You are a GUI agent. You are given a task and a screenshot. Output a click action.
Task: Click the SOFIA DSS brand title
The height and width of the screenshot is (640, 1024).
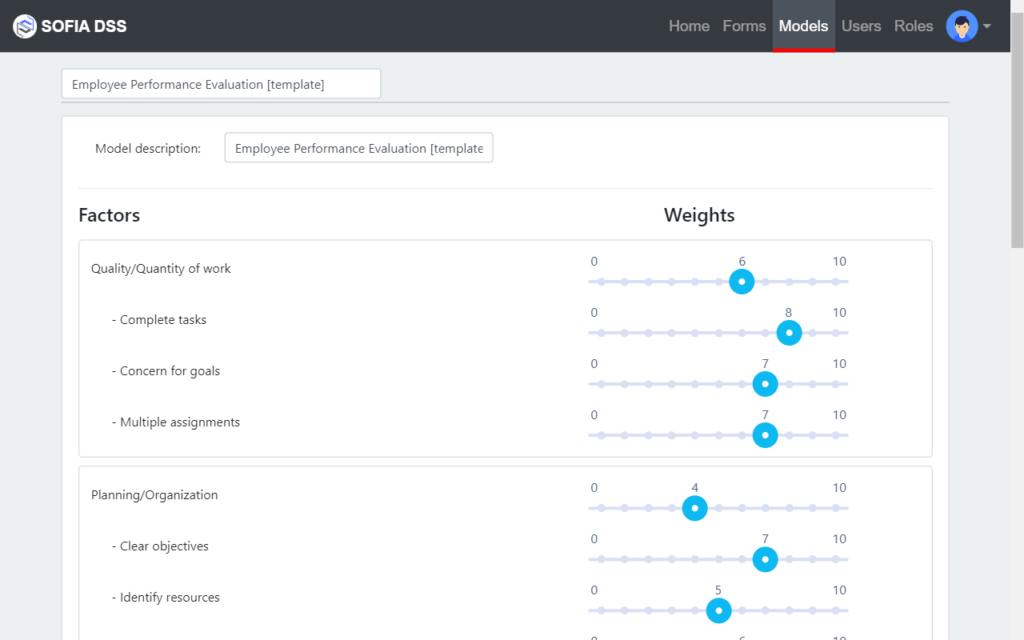84,26
